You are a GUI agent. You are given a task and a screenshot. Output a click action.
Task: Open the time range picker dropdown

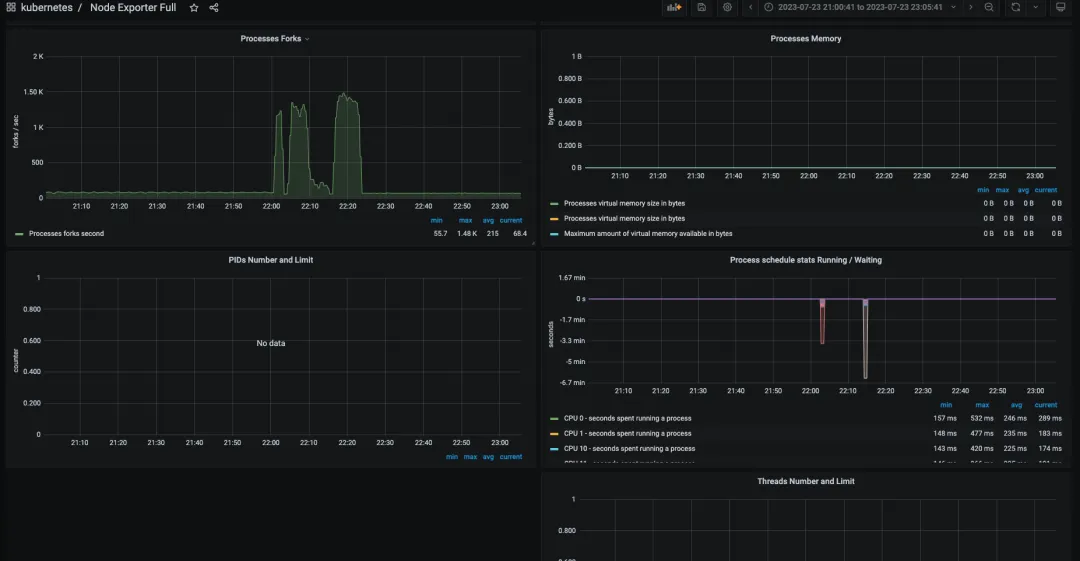click(x=859, y=7)
